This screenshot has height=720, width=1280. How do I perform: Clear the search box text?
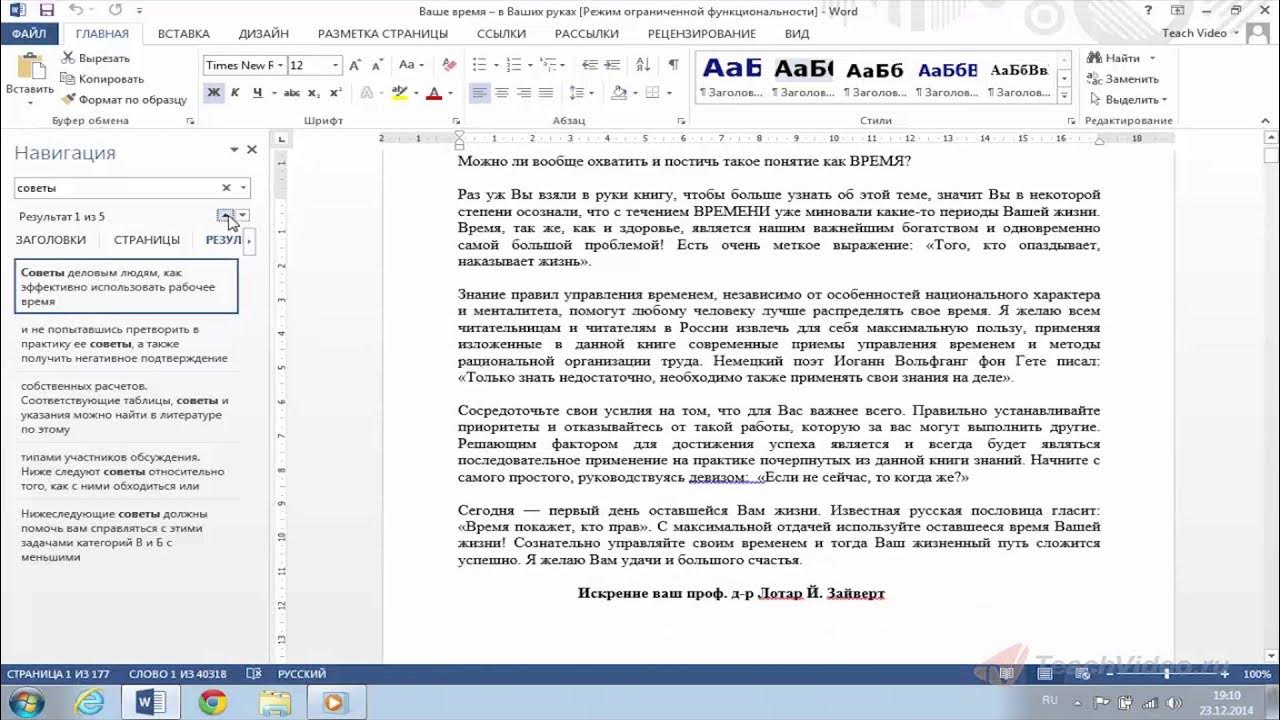(x=226, y=188)
